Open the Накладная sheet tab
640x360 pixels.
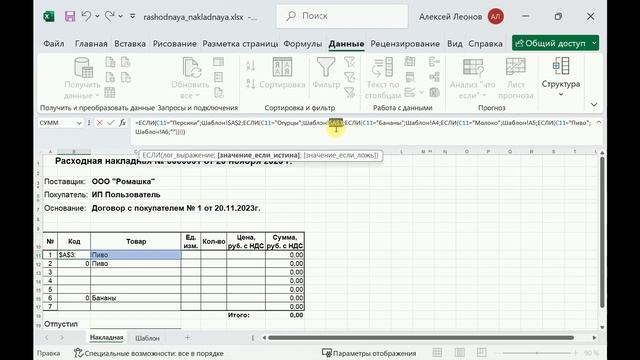(x=106, y=338)
